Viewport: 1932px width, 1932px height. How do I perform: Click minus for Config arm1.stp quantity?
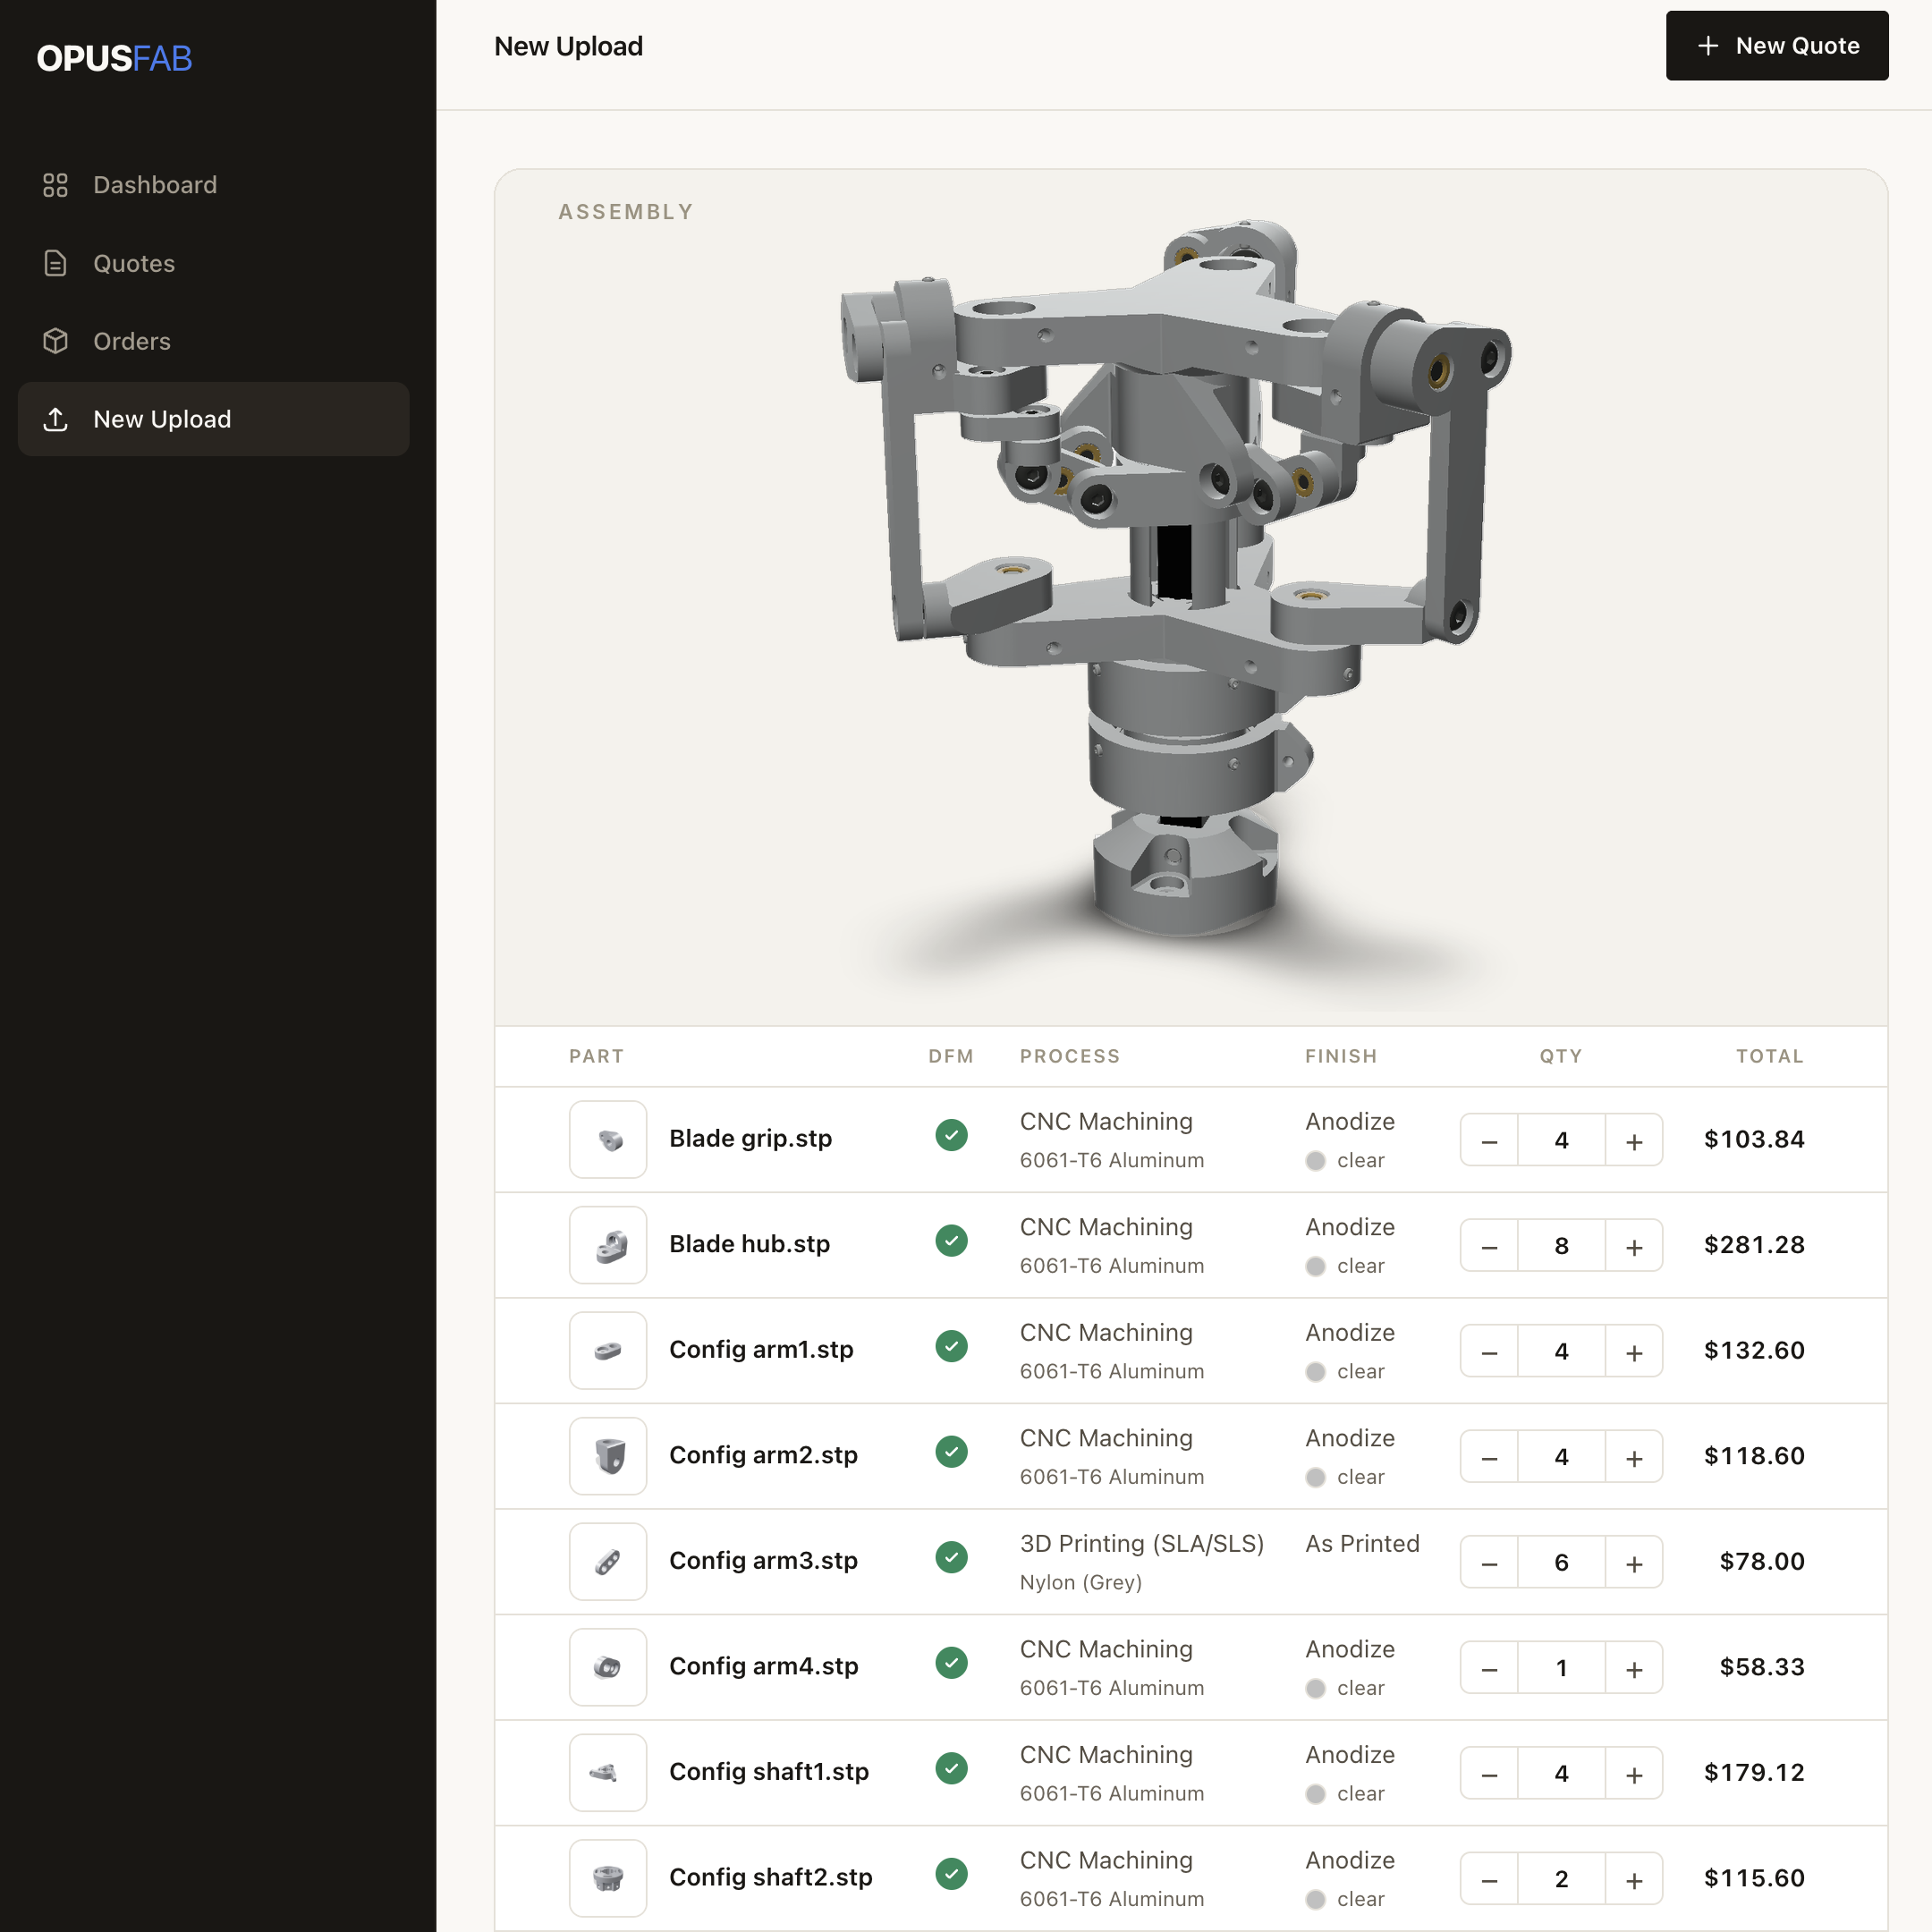(1489, 1351)
